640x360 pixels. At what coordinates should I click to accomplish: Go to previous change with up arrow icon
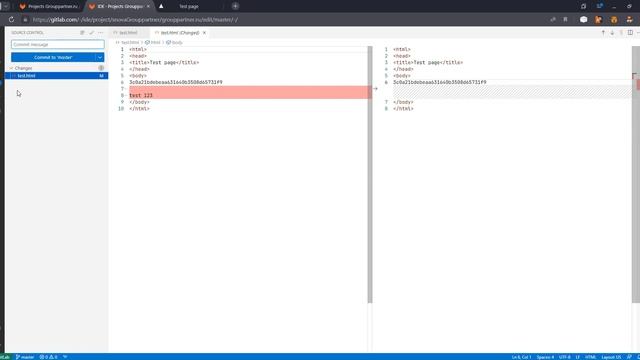(603, 33)
